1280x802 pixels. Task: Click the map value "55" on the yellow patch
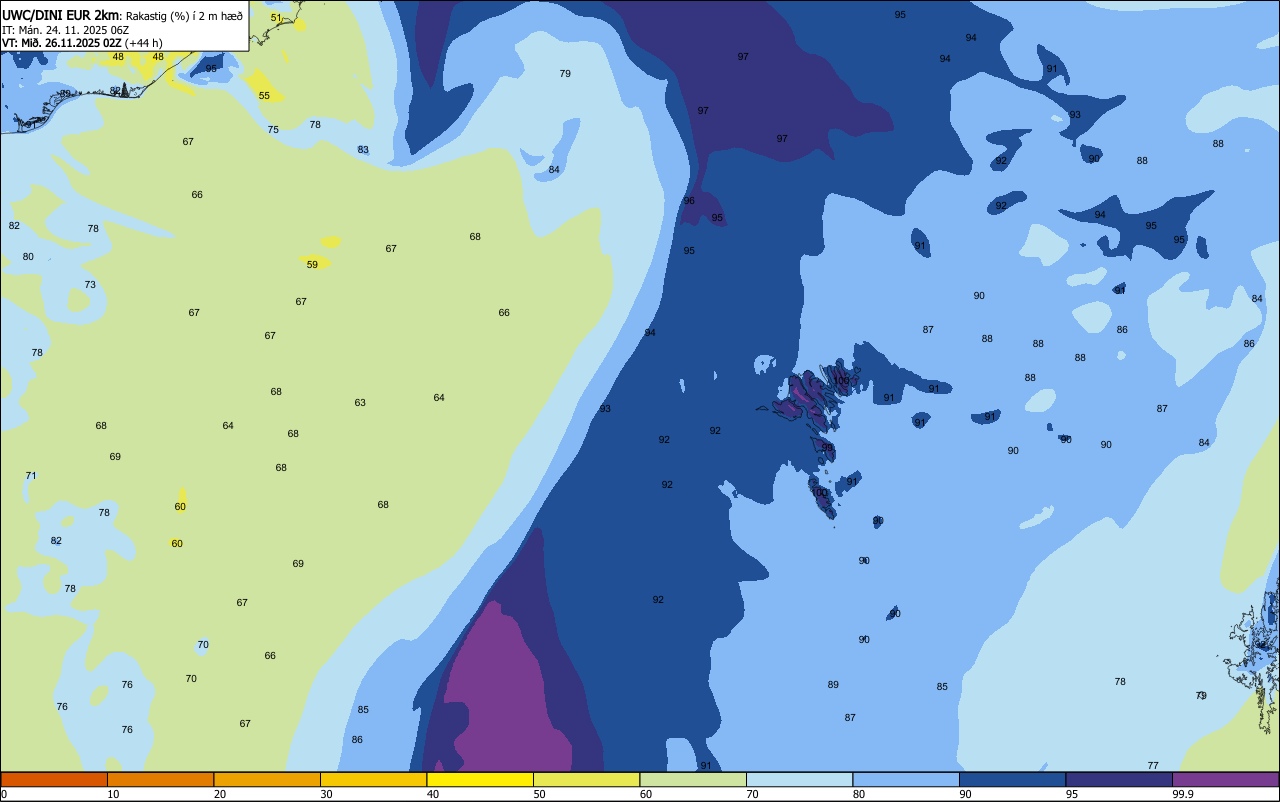(x=264, y=96)
